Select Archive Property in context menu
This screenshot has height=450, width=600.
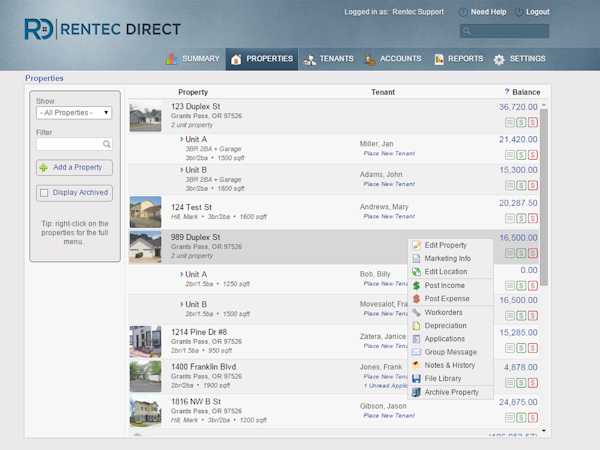coord(450,392)
